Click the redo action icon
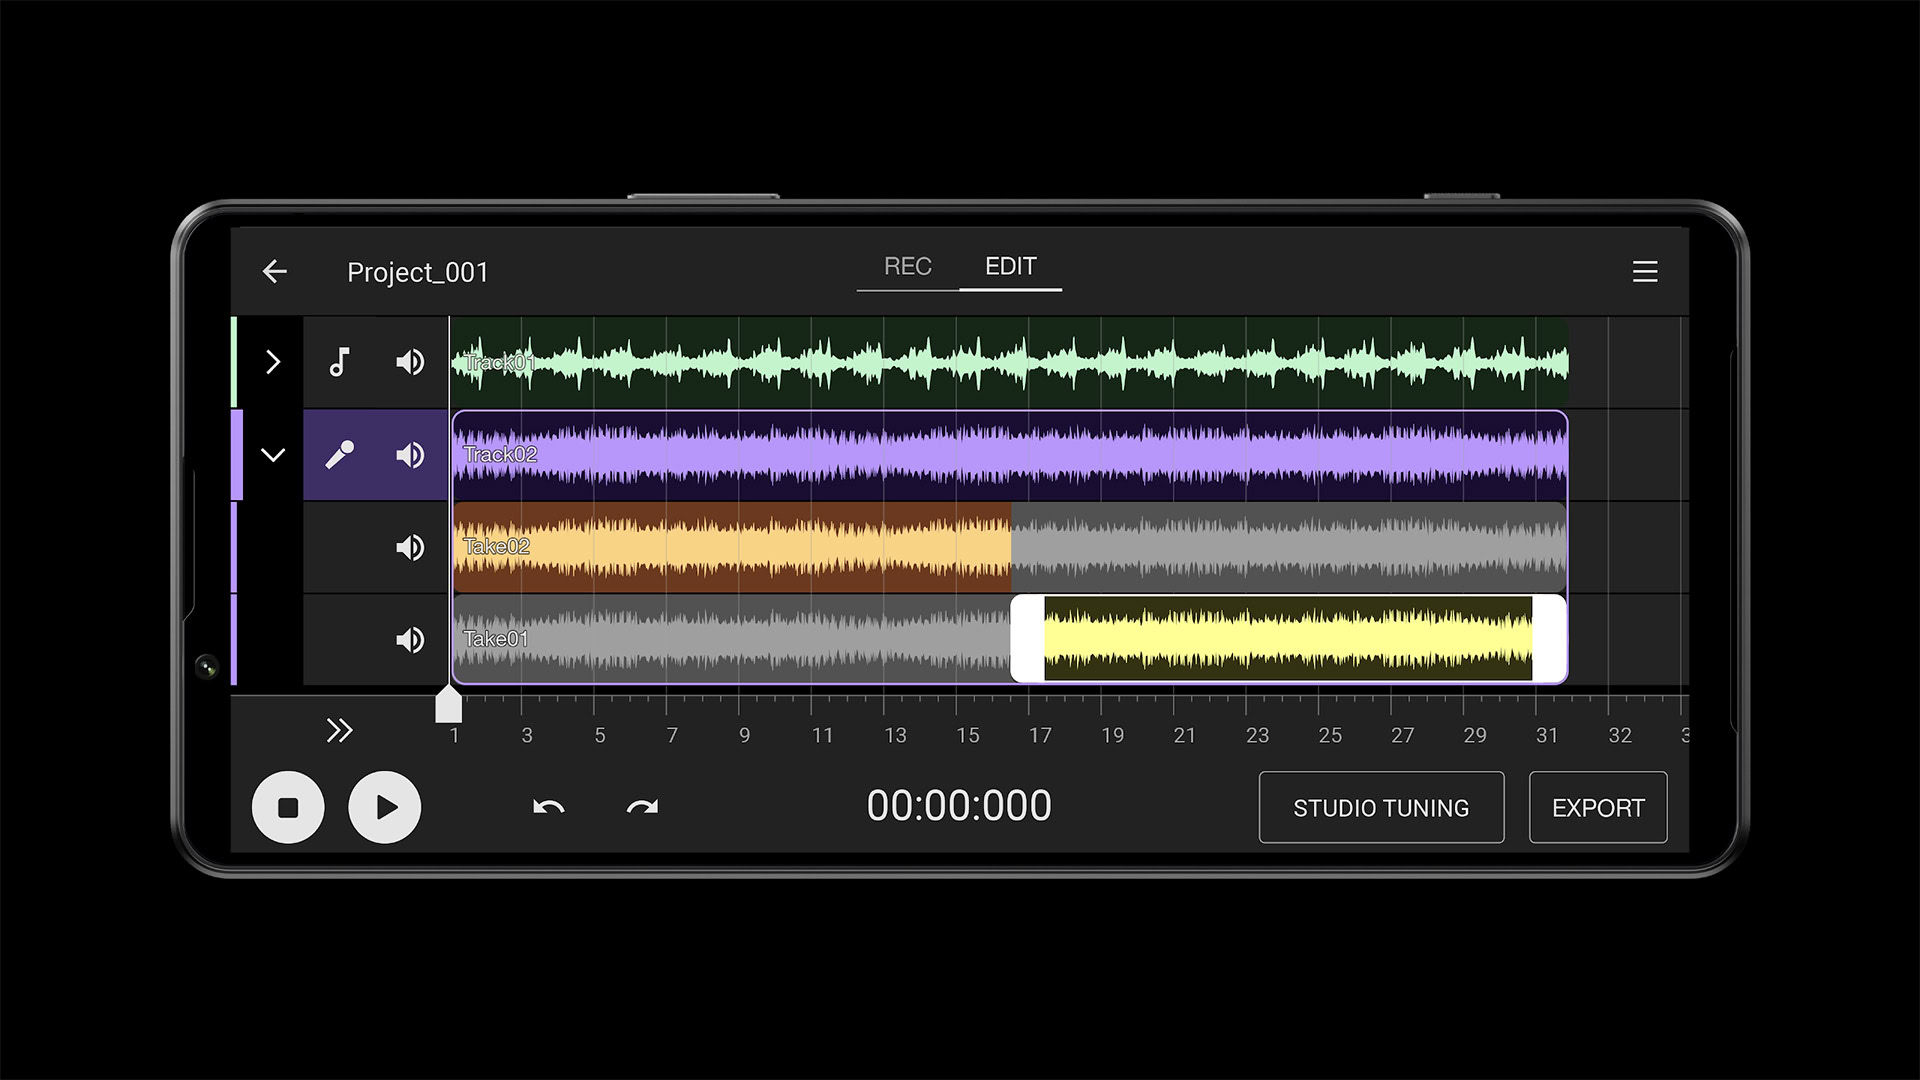Image resolution: width=1920 pixels, height=1080 pixels. click(640, 806)
